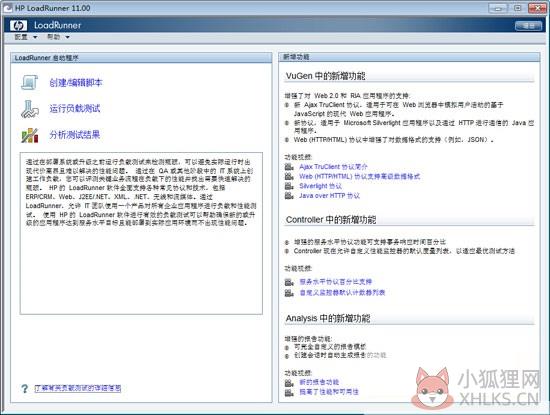Open the 服务水平协议百分比支持 link

tap(335, 282)
